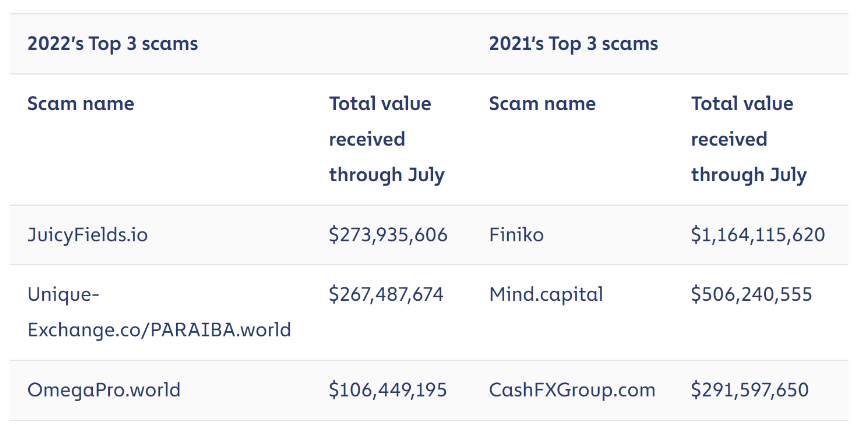Click the 2022 "Scam name" column header
The width and height of the screenshot is (859, 432).
(x=81, y=103)
